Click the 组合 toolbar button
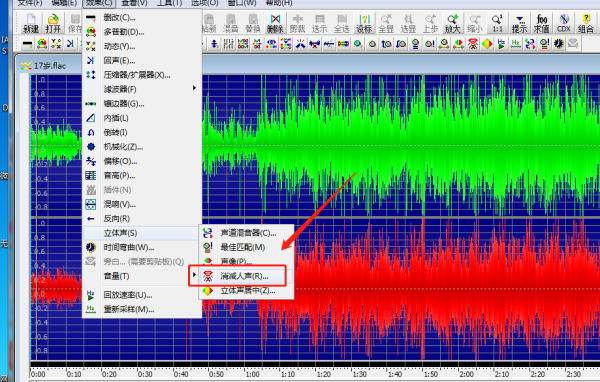This screenshot has height=382, width=600. coord(586,23)
